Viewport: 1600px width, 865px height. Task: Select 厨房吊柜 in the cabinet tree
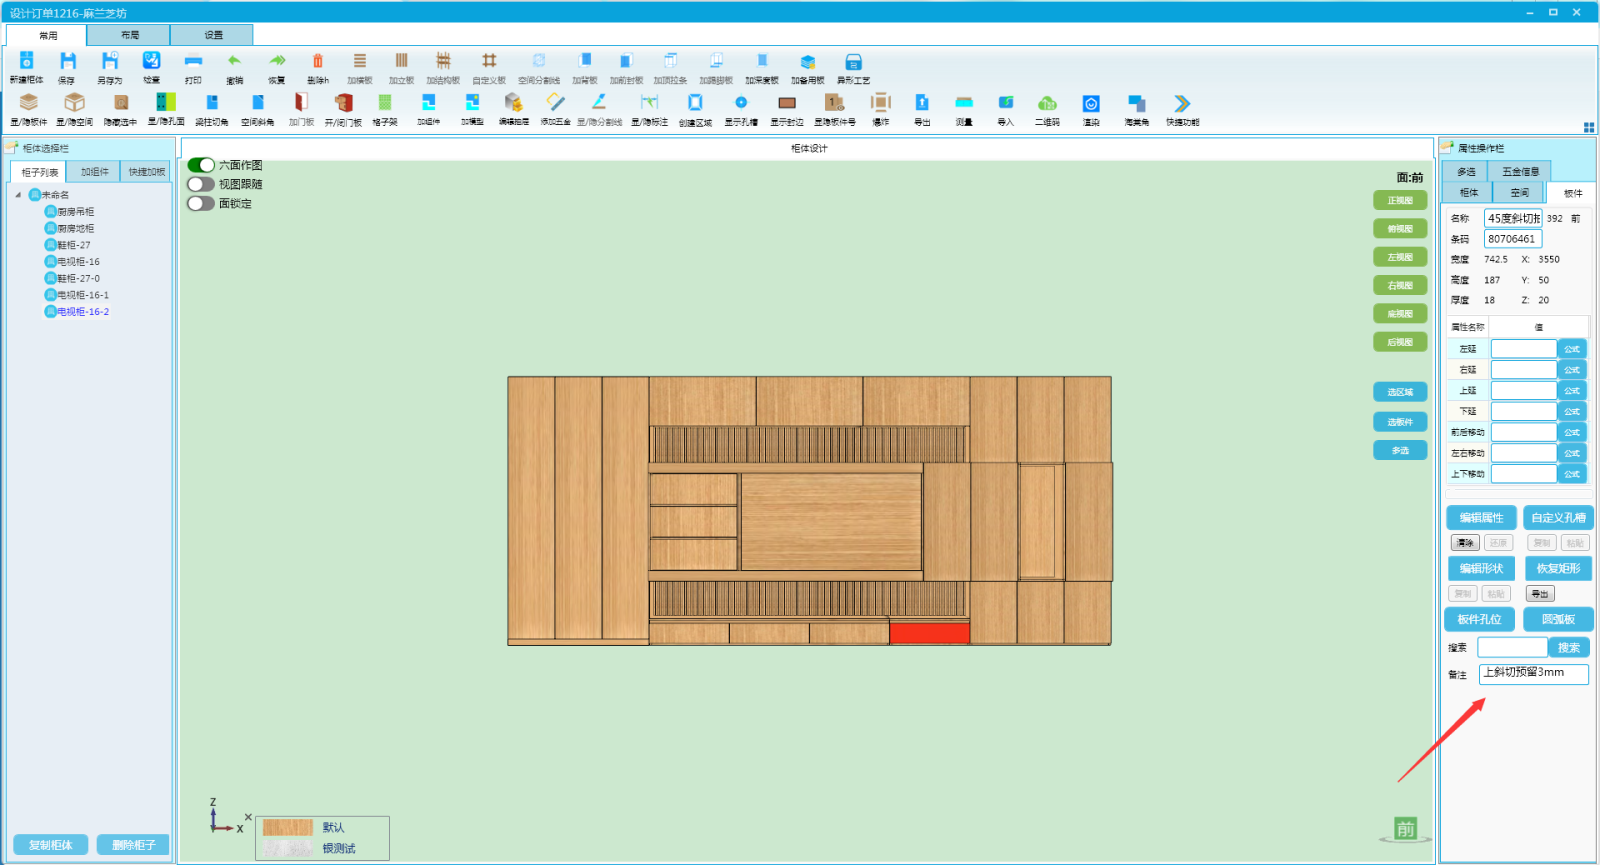[75, 212]
